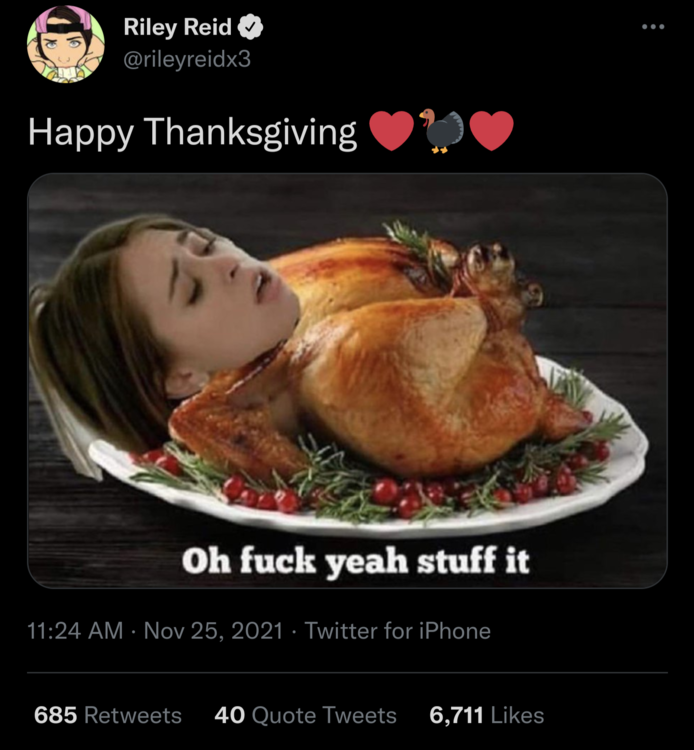Click the last red heart emoji
This screenshot has height=750, width=694.
(491, 131)
